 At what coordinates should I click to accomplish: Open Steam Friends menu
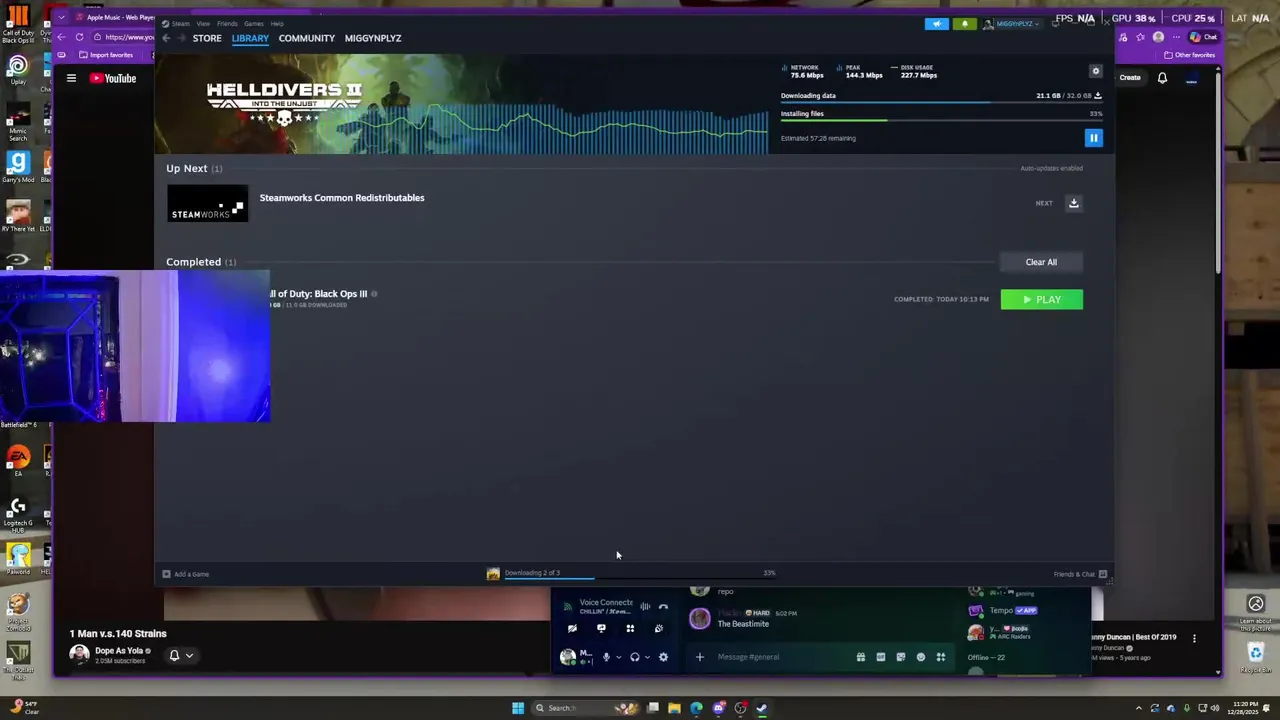(x=227, y=23)
